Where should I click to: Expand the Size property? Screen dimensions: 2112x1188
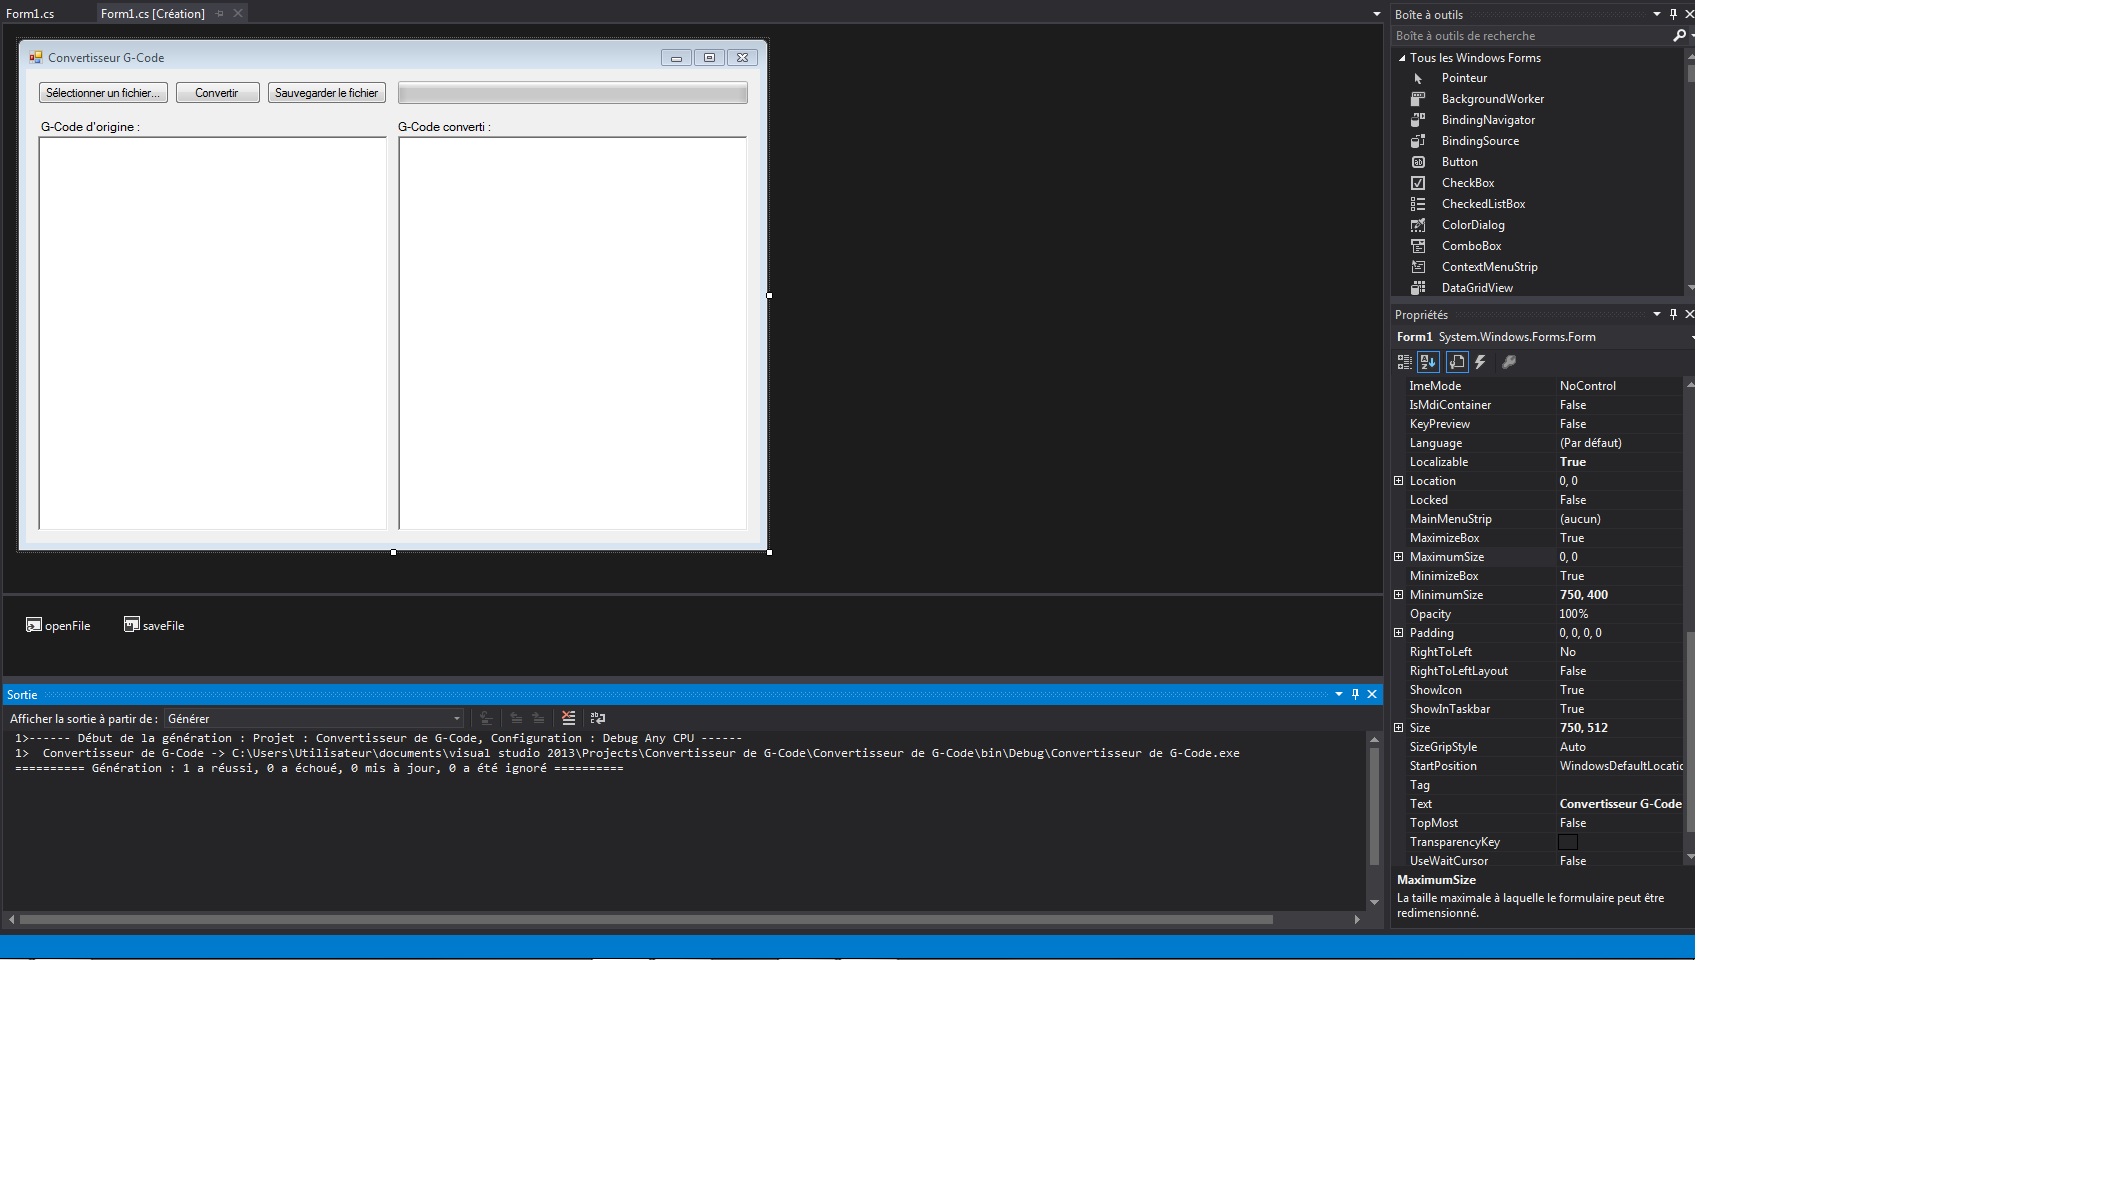point(1399,728)
